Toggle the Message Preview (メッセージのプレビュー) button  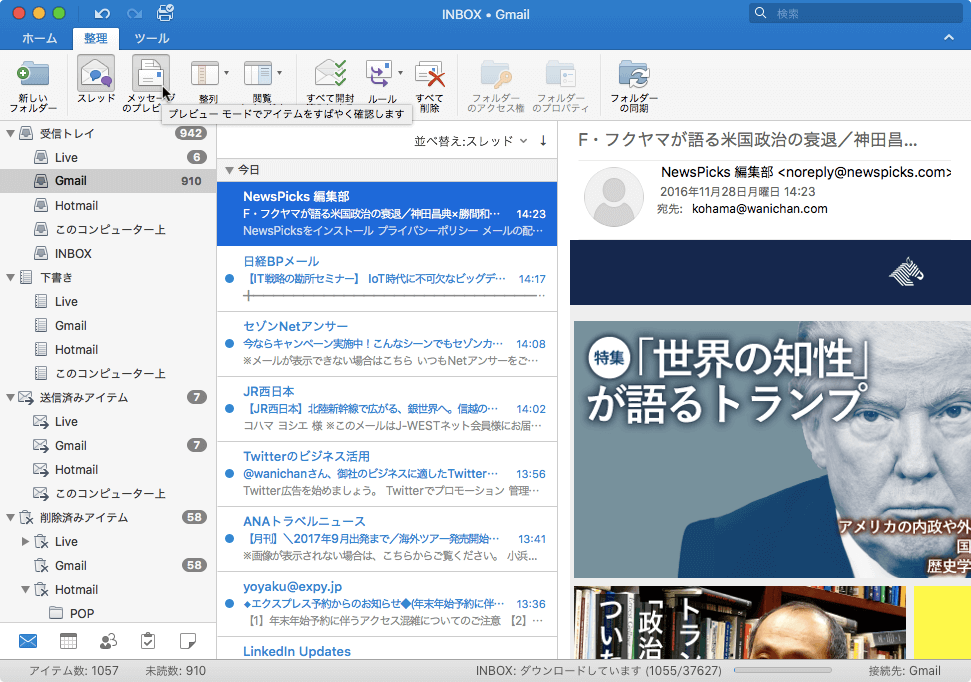150,75
